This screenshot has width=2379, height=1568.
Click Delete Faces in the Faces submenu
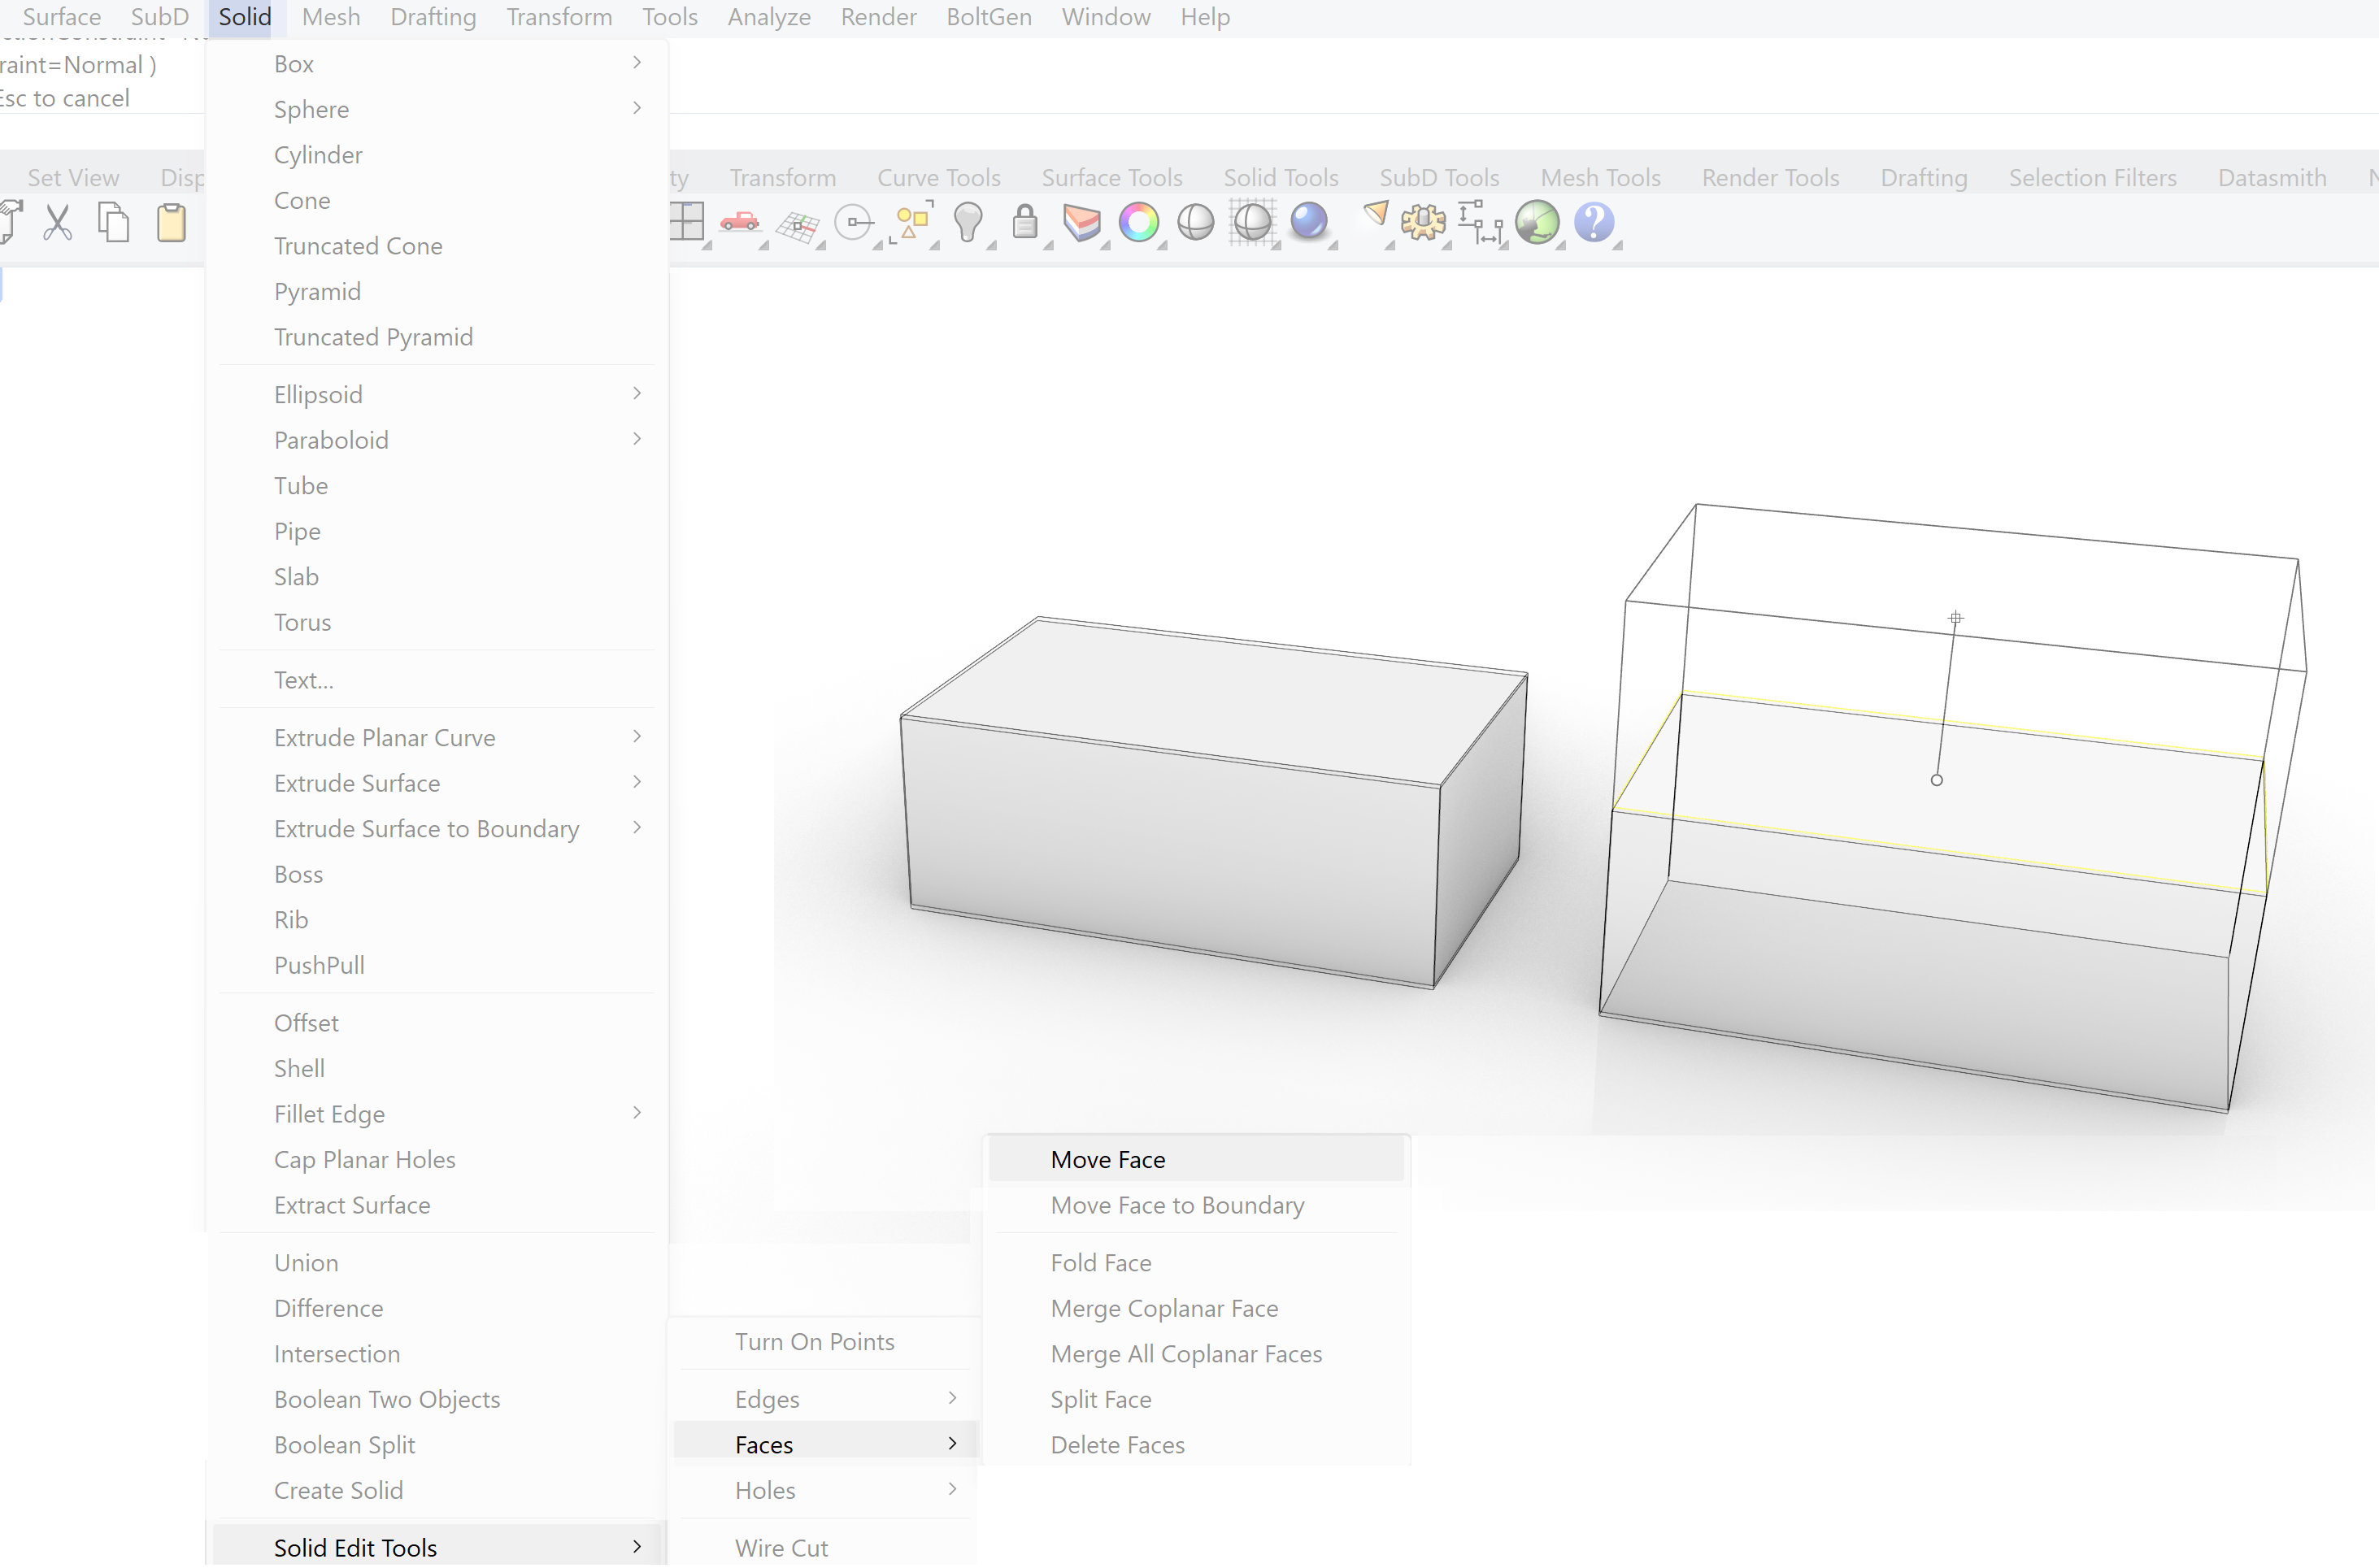pos(1117,1442)
